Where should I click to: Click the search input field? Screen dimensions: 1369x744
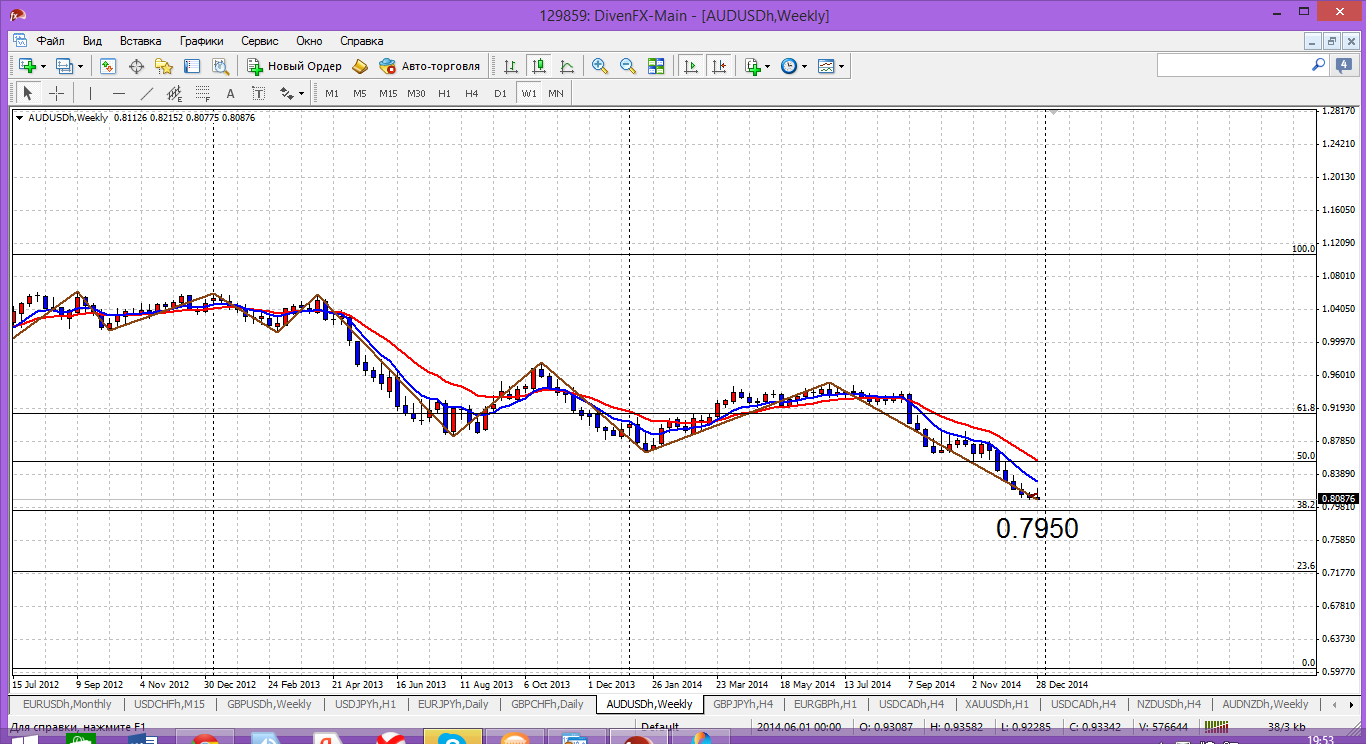tap(1233, 65)
